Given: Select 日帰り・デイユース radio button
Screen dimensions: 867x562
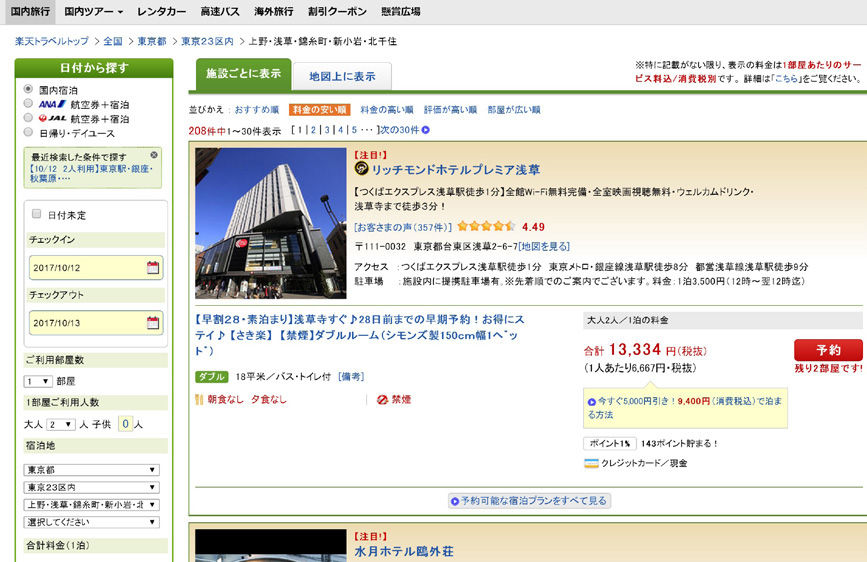Looking at the screenshot, I should pos(28,132).
